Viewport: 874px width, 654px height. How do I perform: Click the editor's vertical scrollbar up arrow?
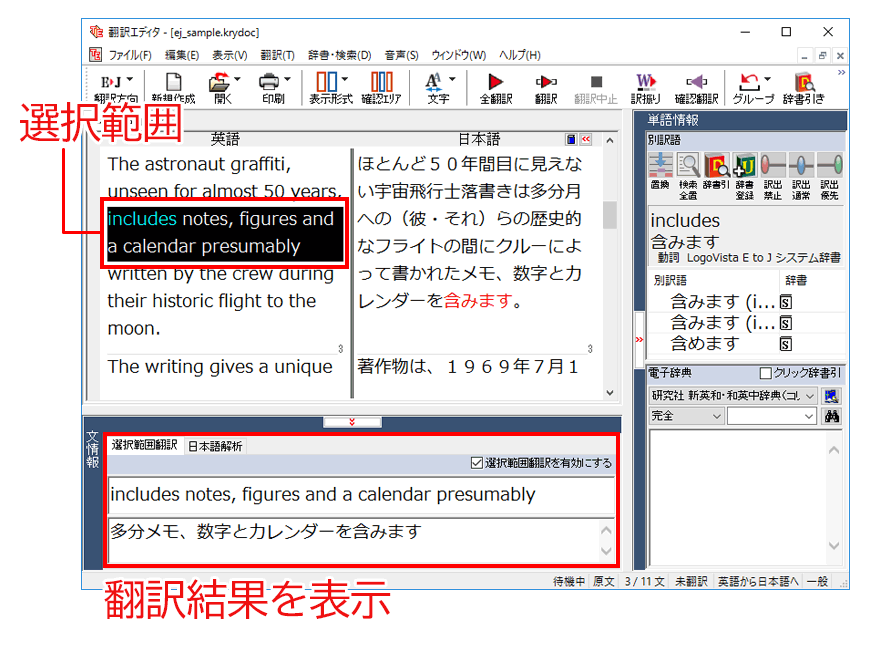(610, 140)
